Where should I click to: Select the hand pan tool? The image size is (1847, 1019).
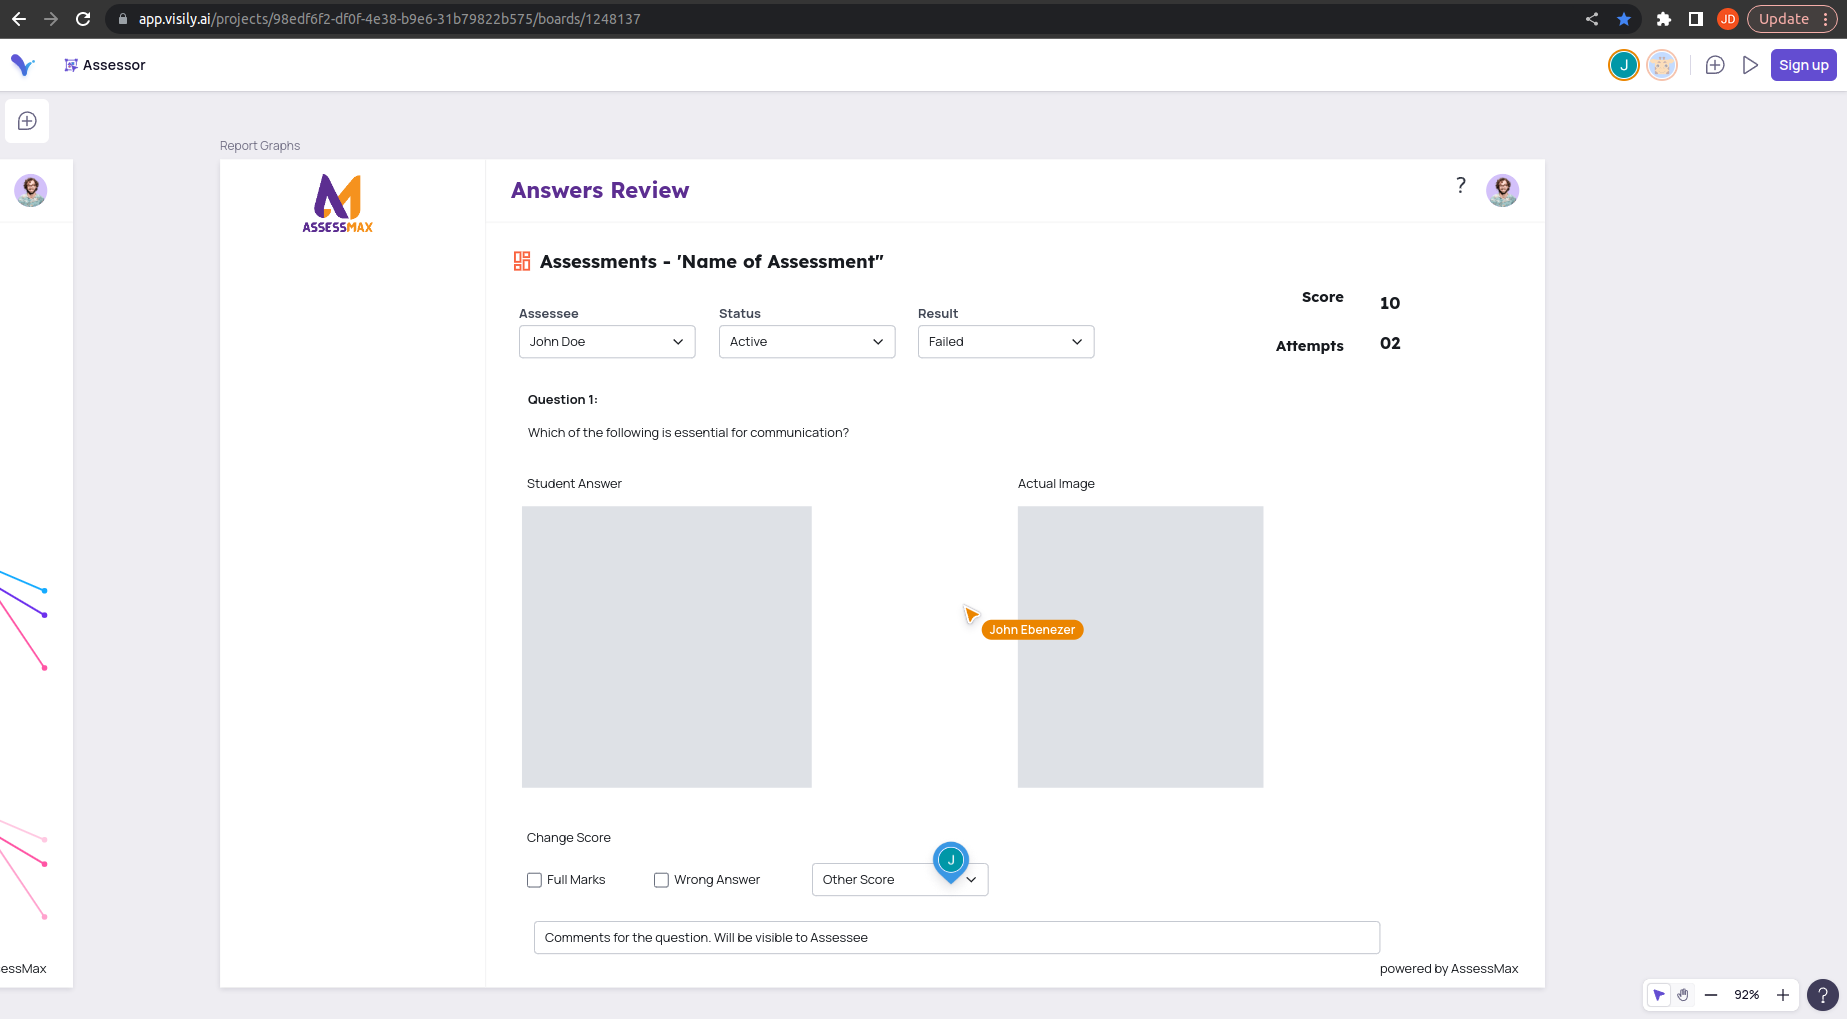click(1683, 995)
